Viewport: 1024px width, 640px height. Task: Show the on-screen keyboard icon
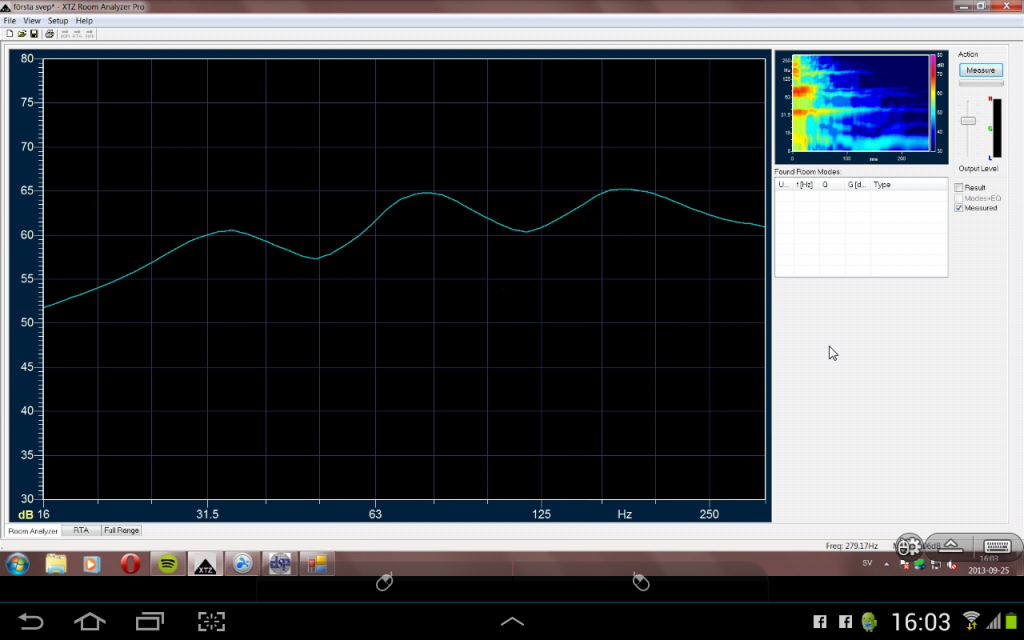[996, 546]
